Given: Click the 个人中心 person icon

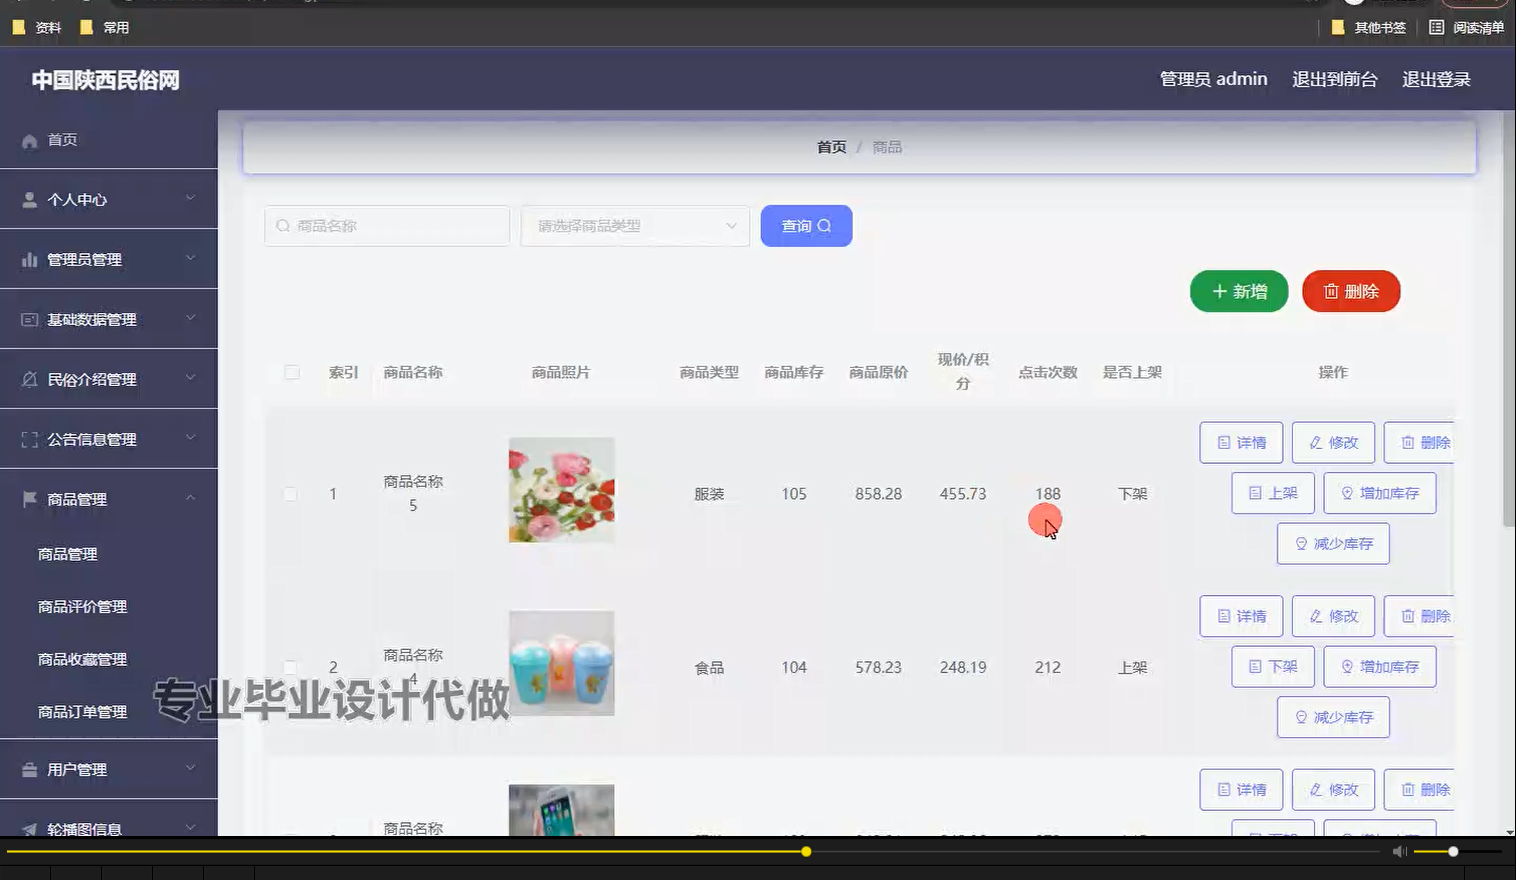Looking at the screenshot, I should click(x=29, y=199).
